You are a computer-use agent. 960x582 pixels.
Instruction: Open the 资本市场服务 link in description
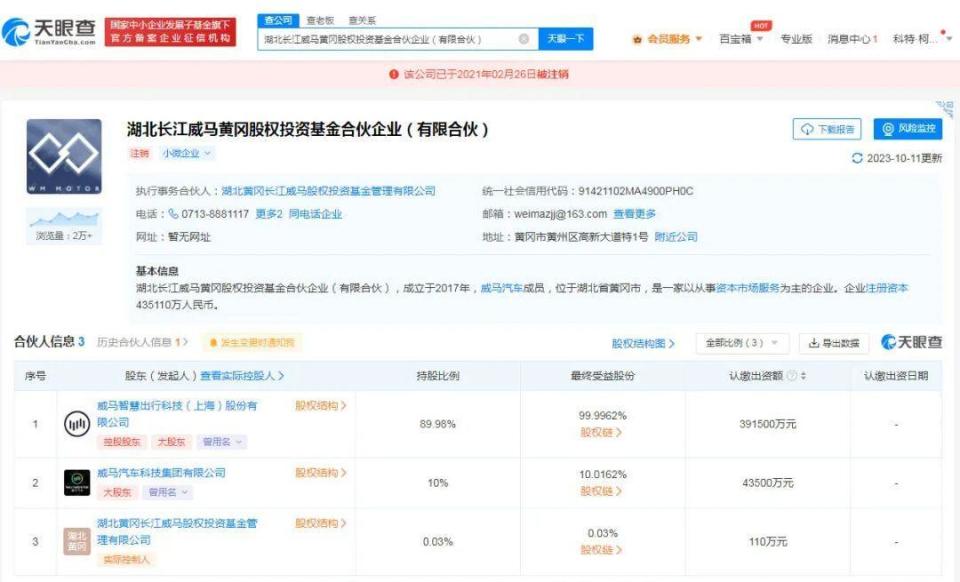(748, 288)
